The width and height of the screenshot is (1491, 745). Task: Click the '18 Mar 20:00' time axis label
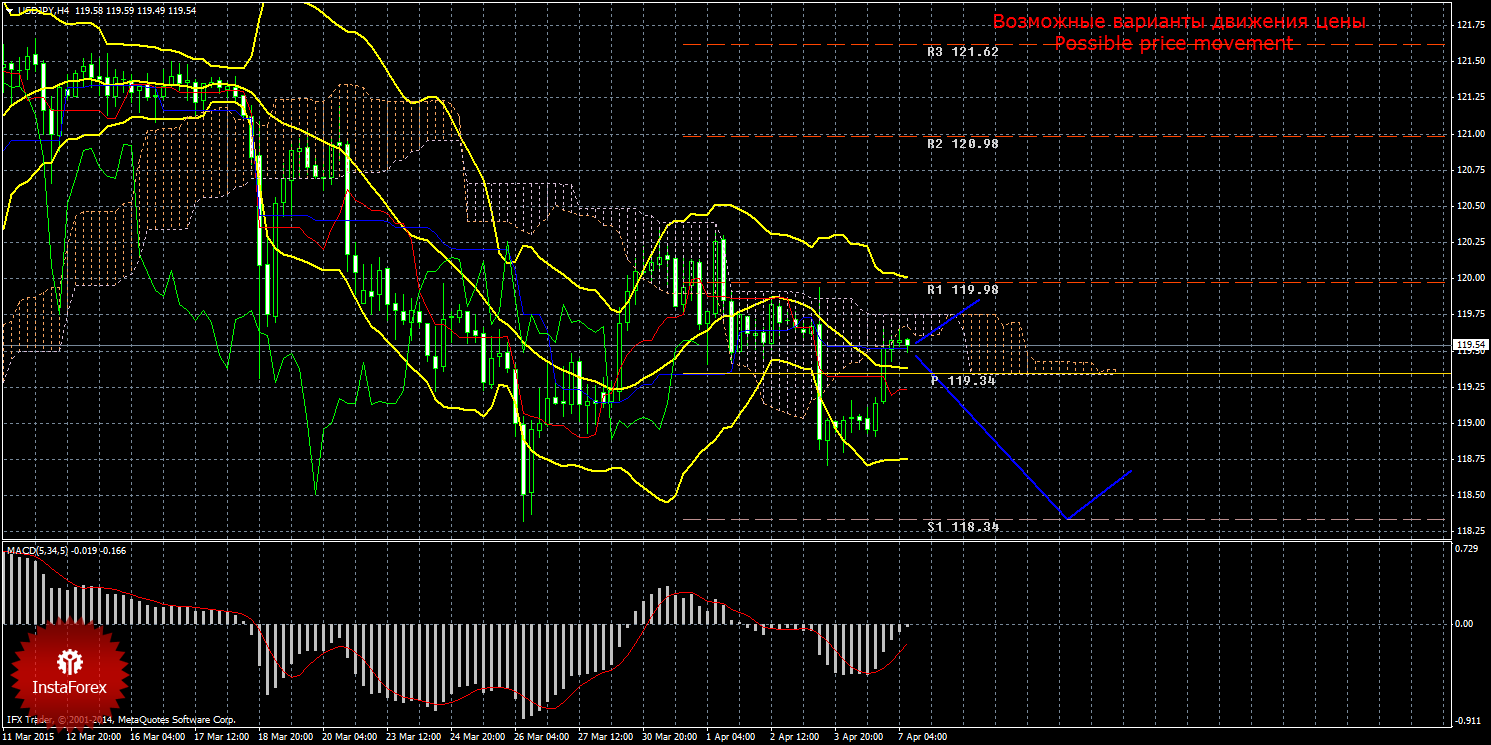click(x=286, y=737)
